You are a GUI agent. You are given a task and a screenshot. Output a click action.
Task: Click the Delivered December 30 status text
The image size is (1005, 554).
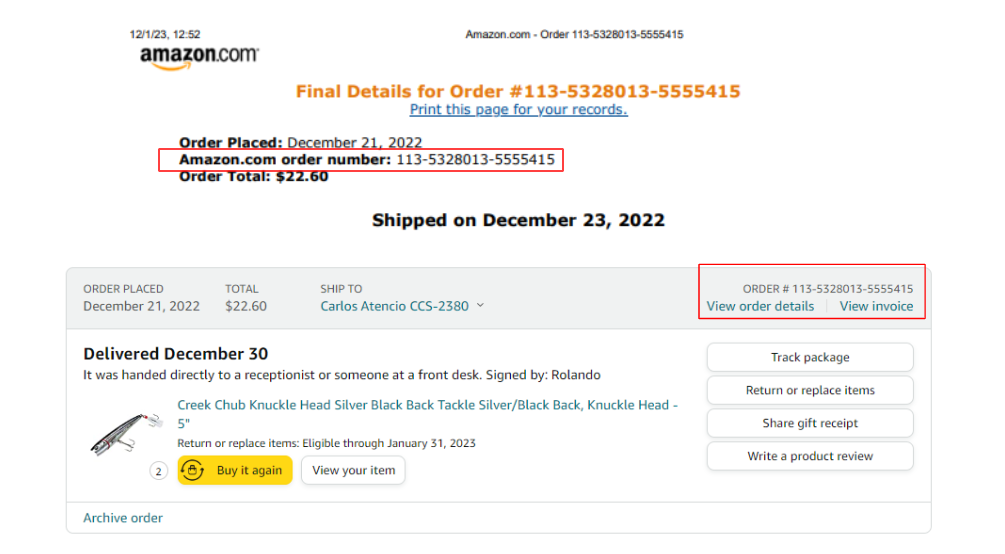coord(176,354)
